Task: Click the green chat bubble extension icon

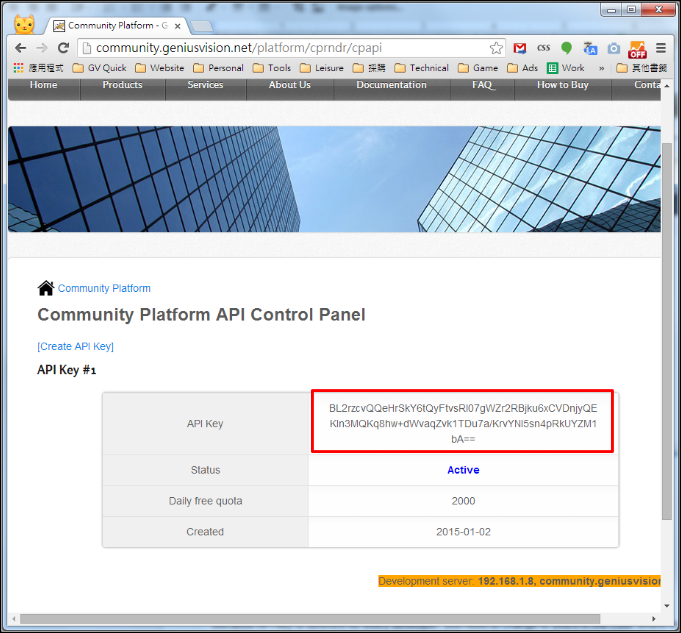Action: (x=566, y=48)
